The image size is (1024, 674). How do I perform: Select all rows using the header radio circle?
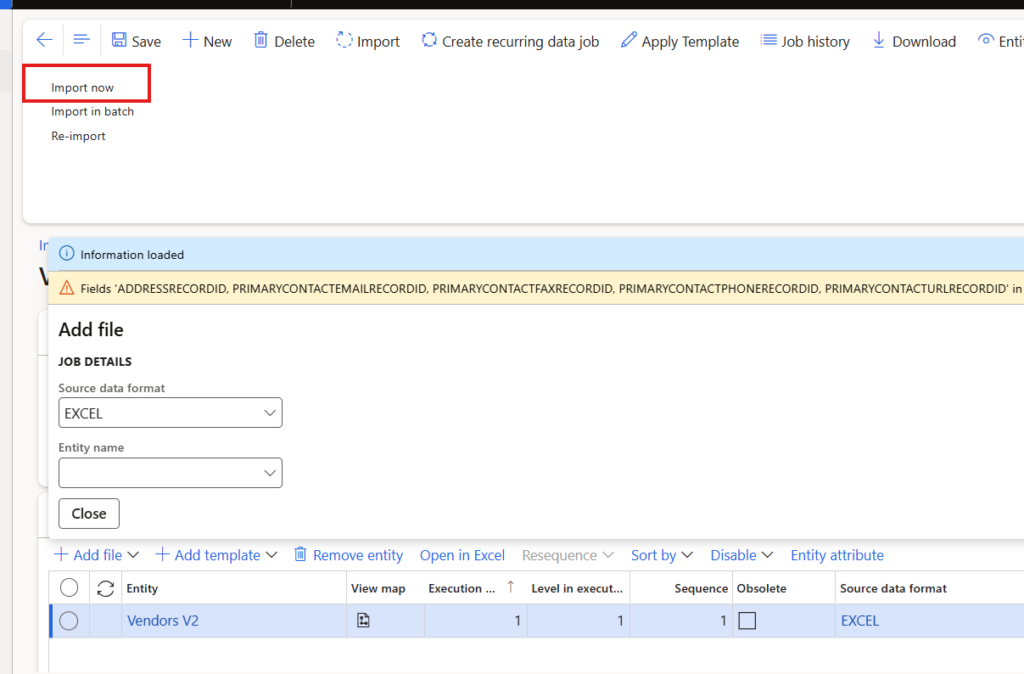point(69,588)
